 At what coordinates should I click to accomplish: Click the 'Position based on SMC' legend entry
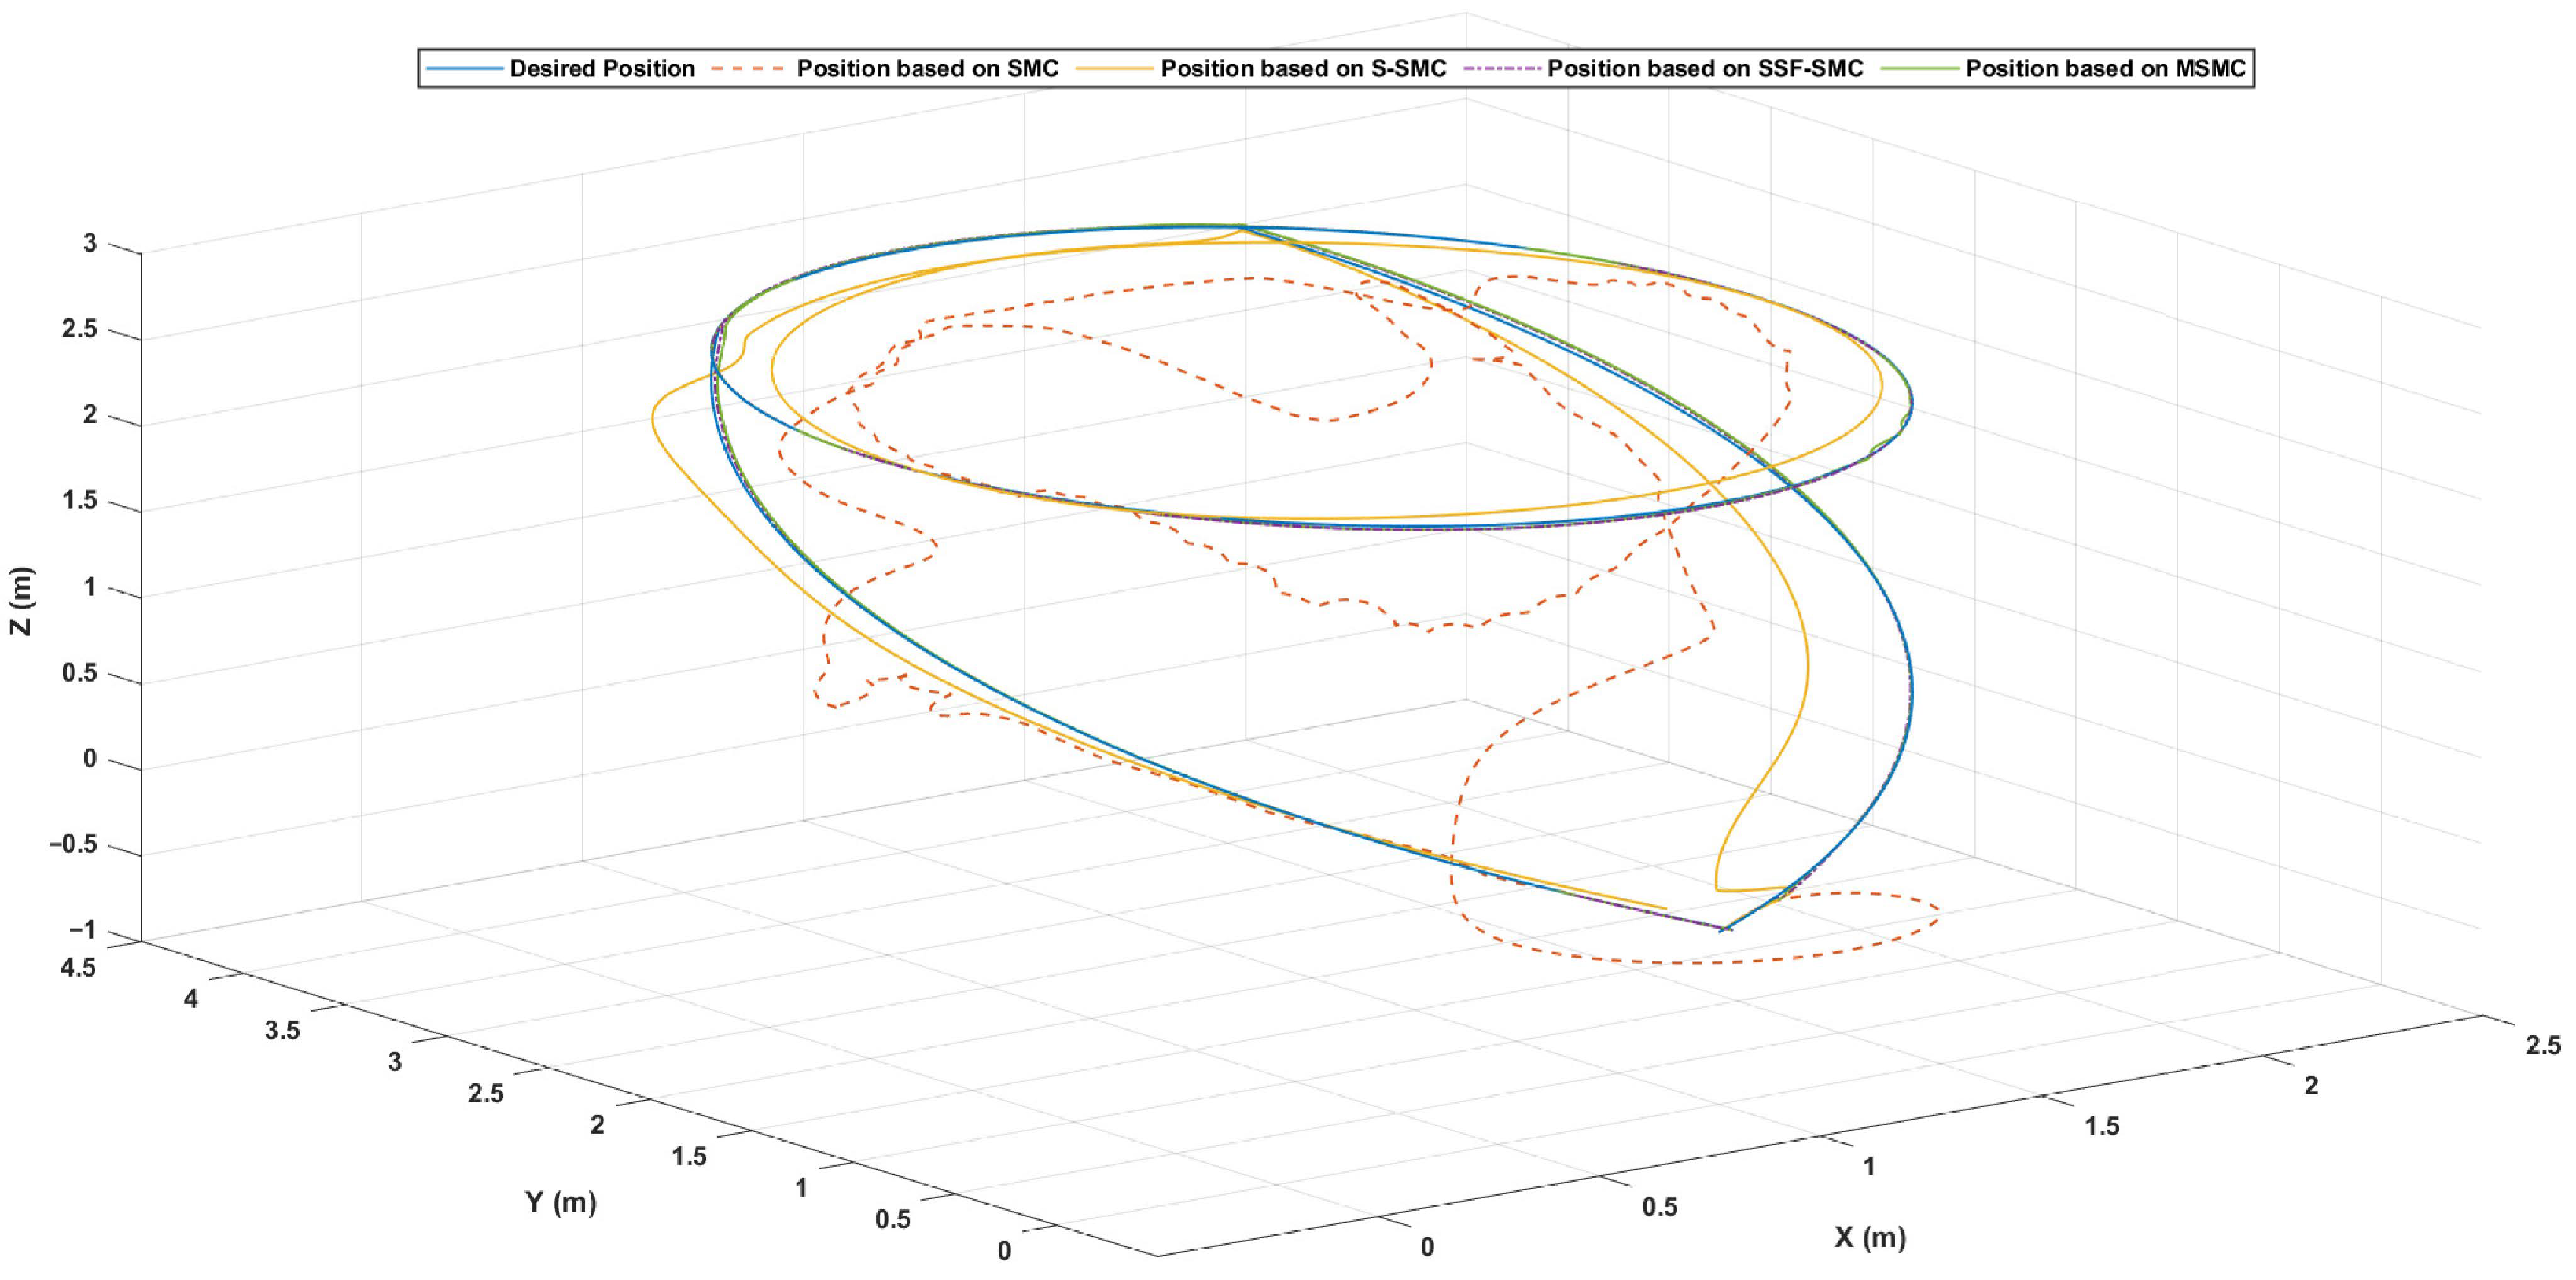coord(927,69)
